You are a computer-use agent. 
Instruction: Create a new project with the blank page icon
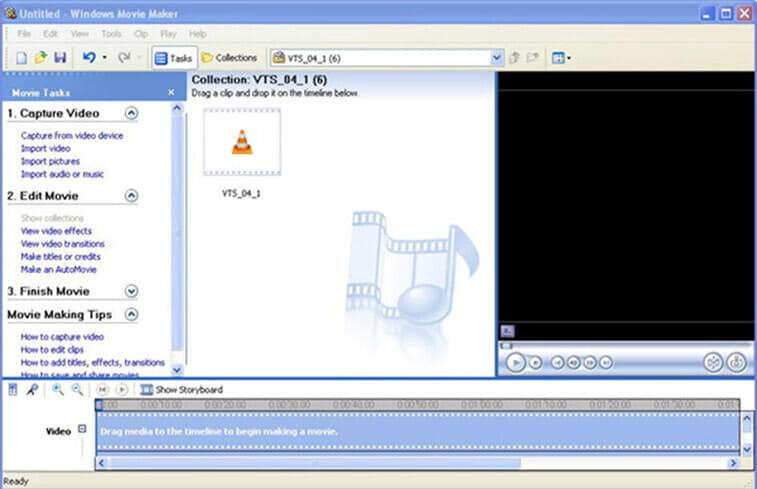tap(21, 58)
